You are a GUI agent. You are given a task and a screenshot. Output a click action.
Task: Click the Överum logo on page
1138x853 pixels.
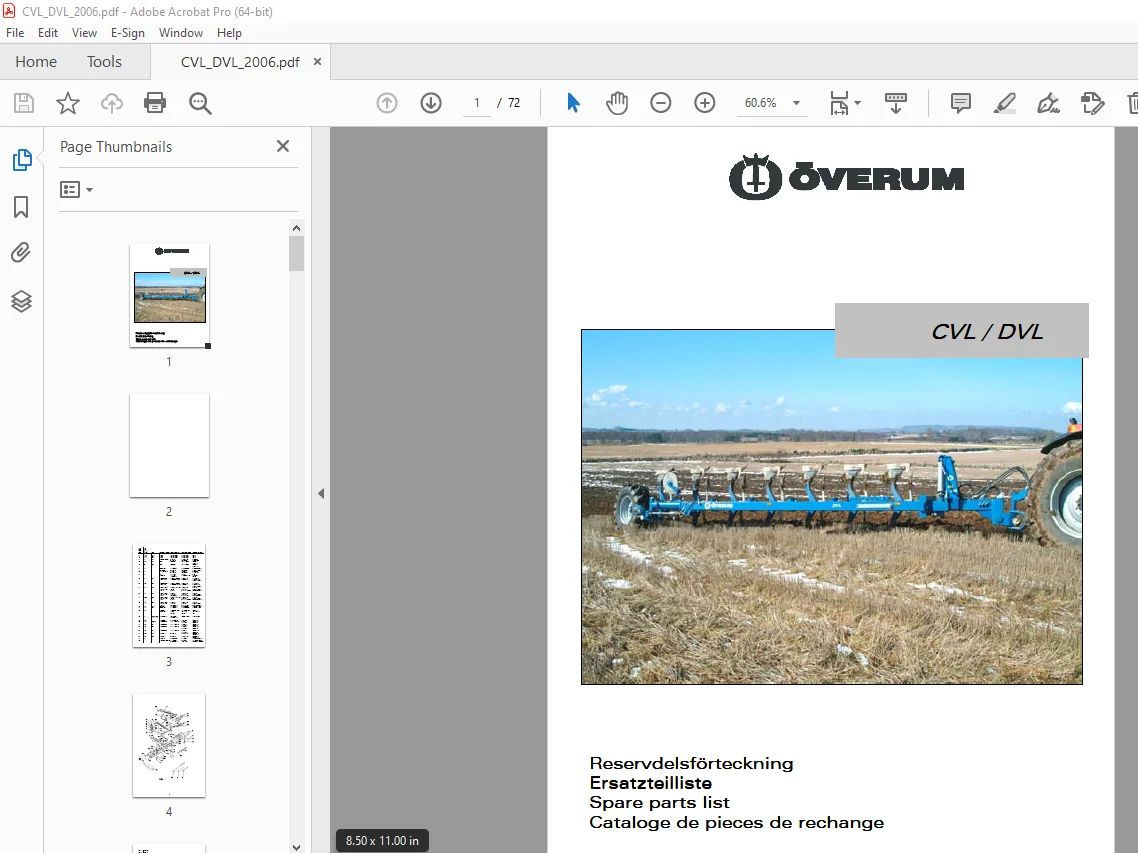pyautogui.click(x=846, y=177)
